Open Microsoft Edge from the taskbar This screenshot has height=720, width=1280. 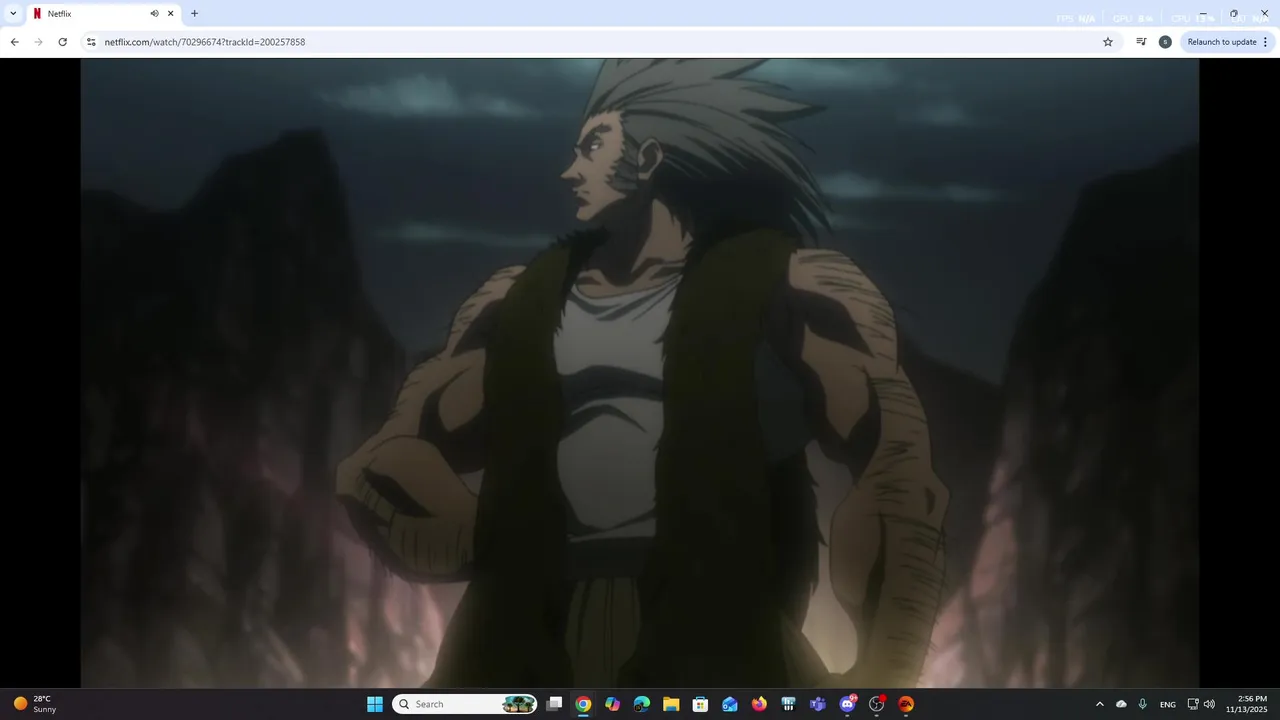pos(642,704)
